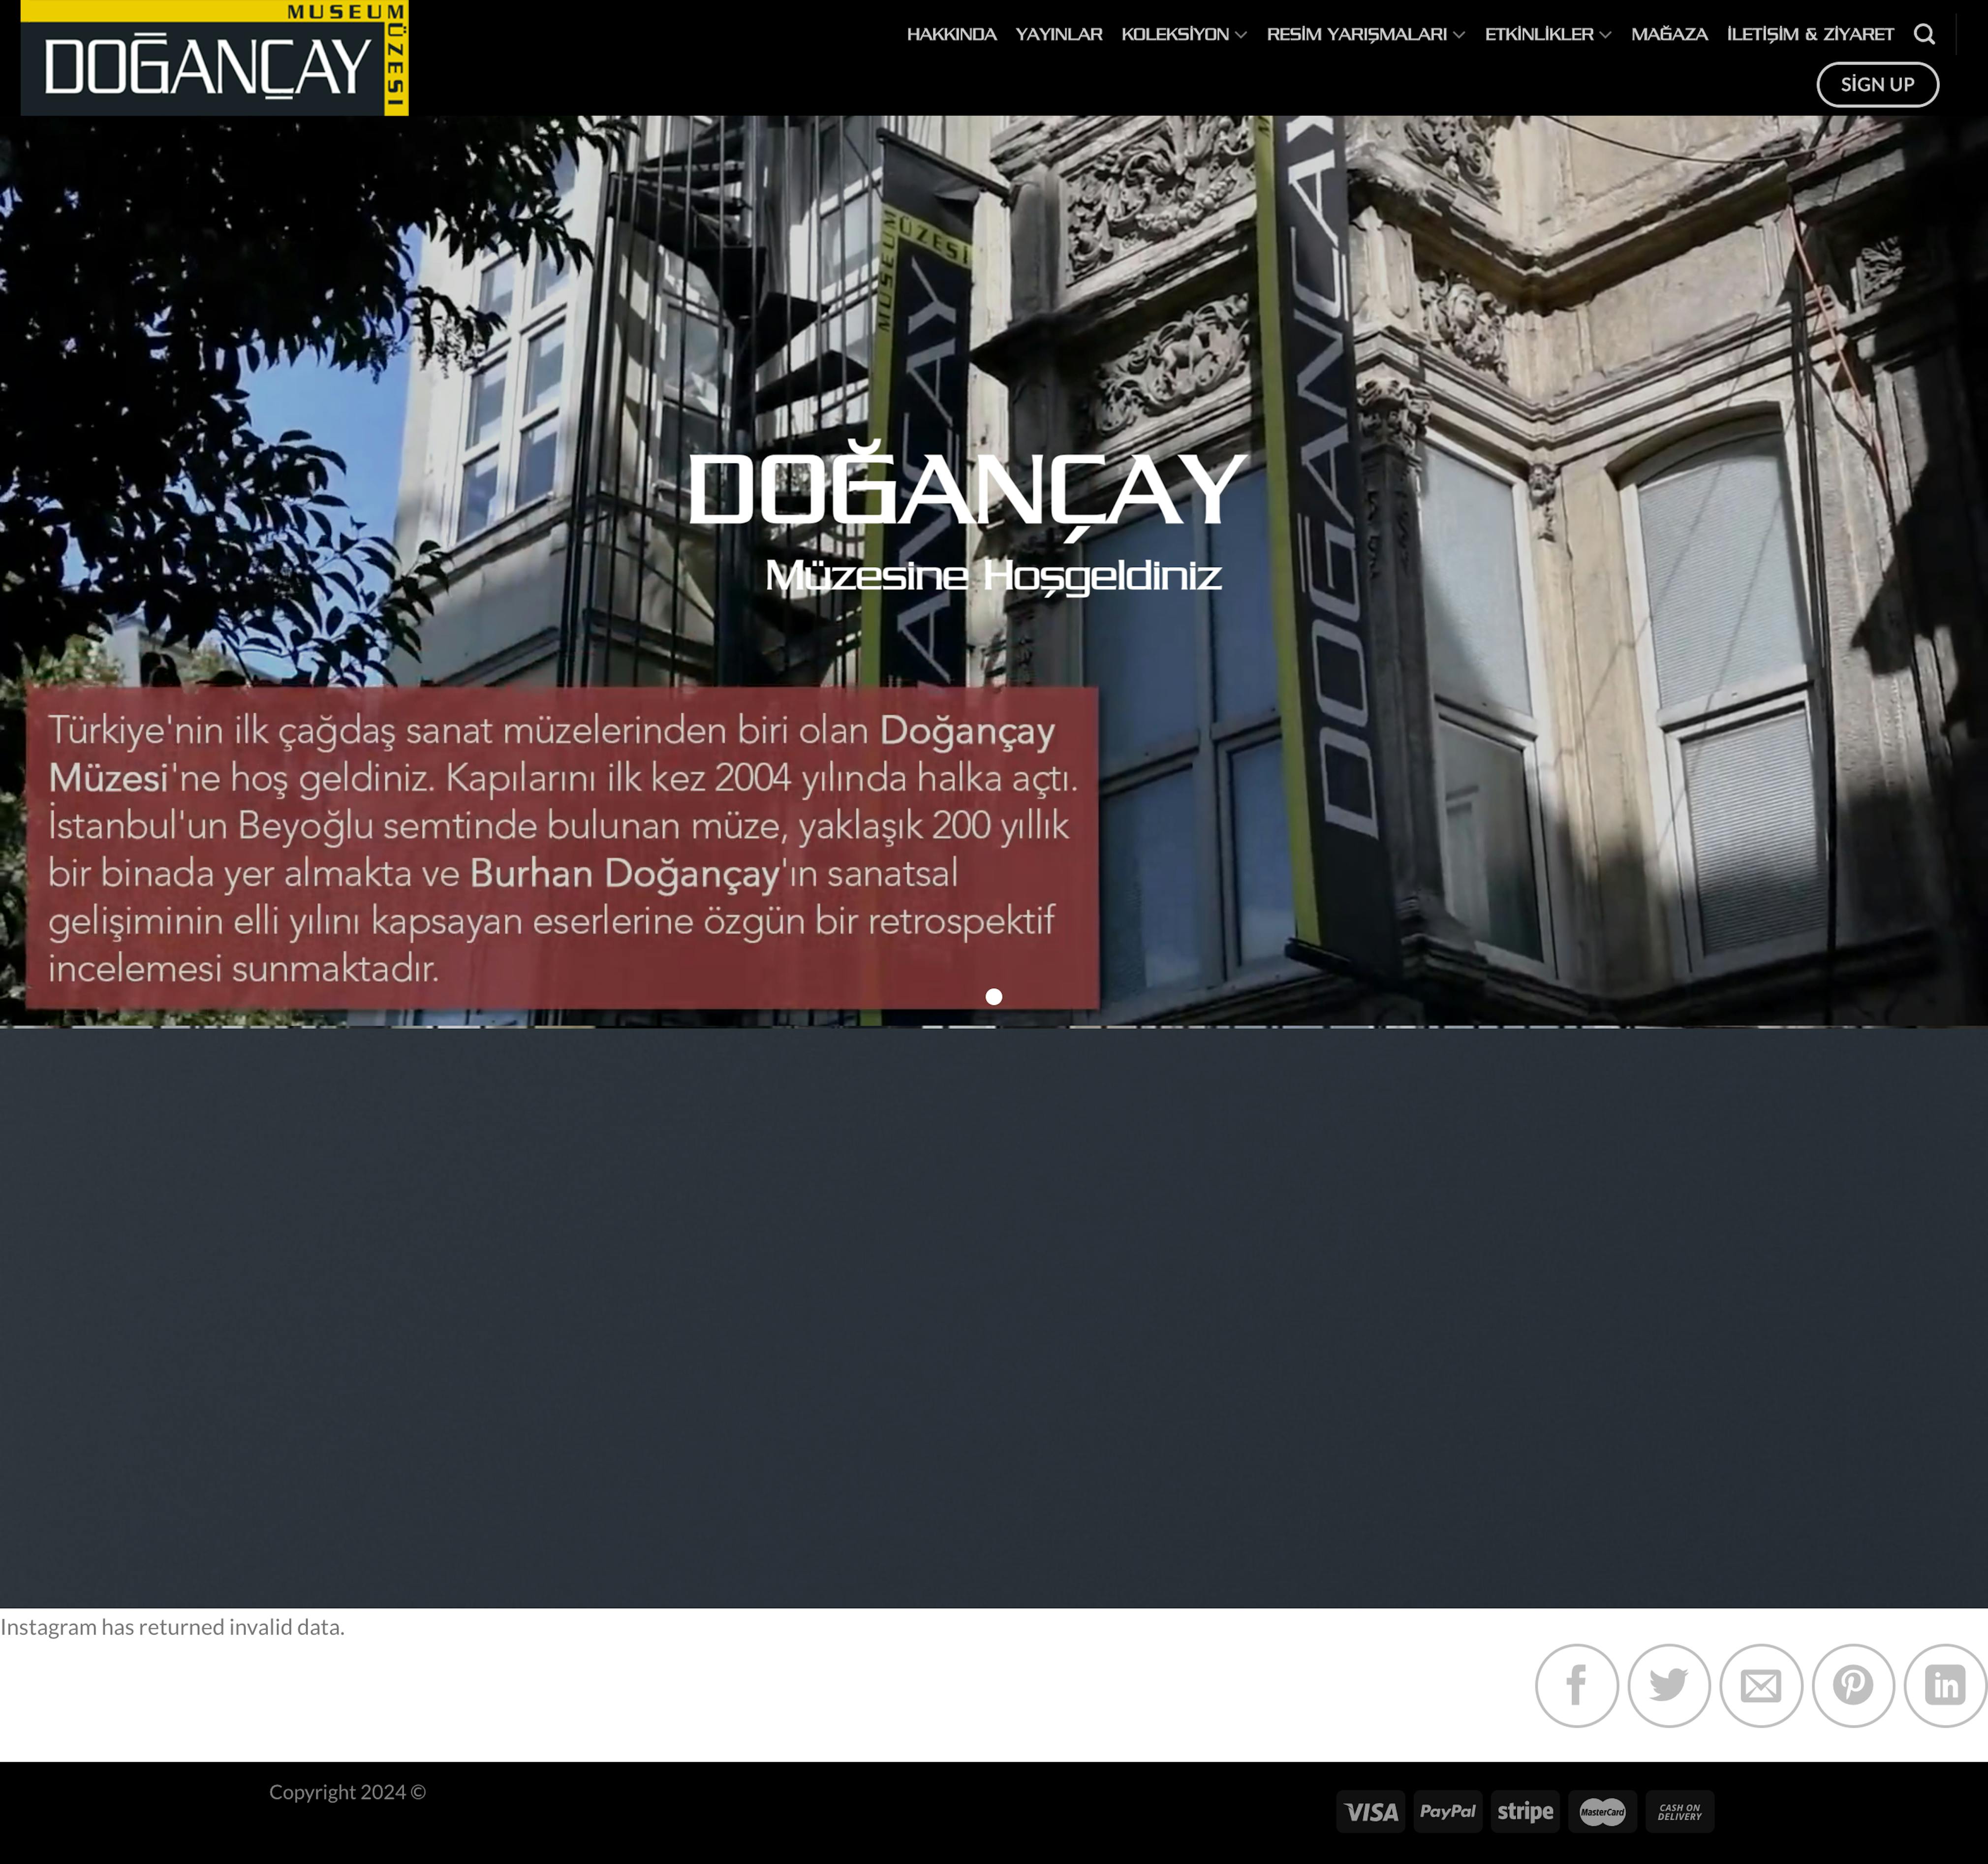
Task: Click the red welcome paragraph box
Action: coord(562,847)
